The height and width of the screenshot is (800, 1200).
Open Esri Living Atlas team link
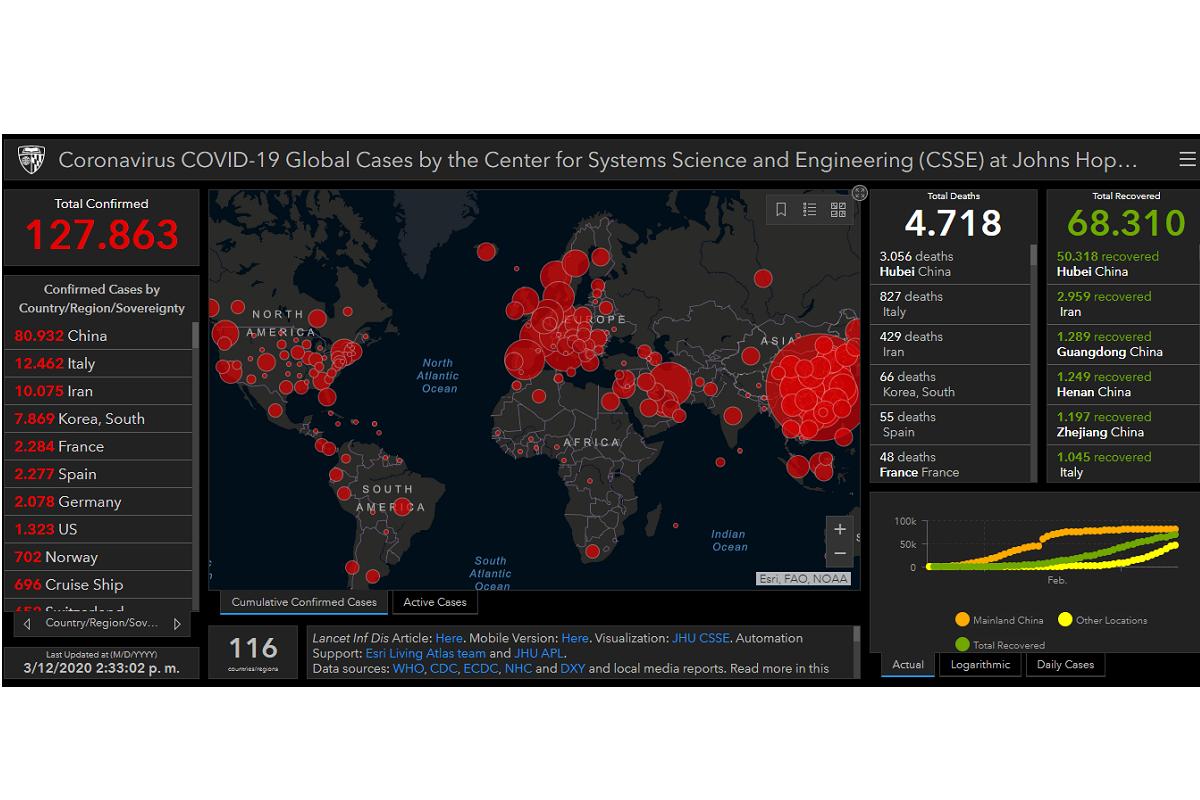coord(425,653)
